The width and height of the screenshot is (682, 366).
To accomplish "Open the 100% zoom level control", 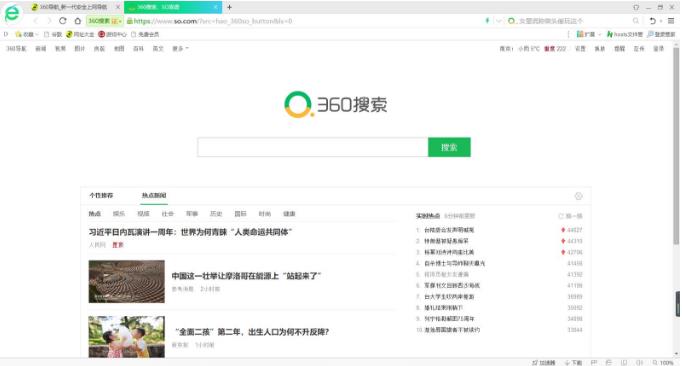I will [x=663, y=362].
